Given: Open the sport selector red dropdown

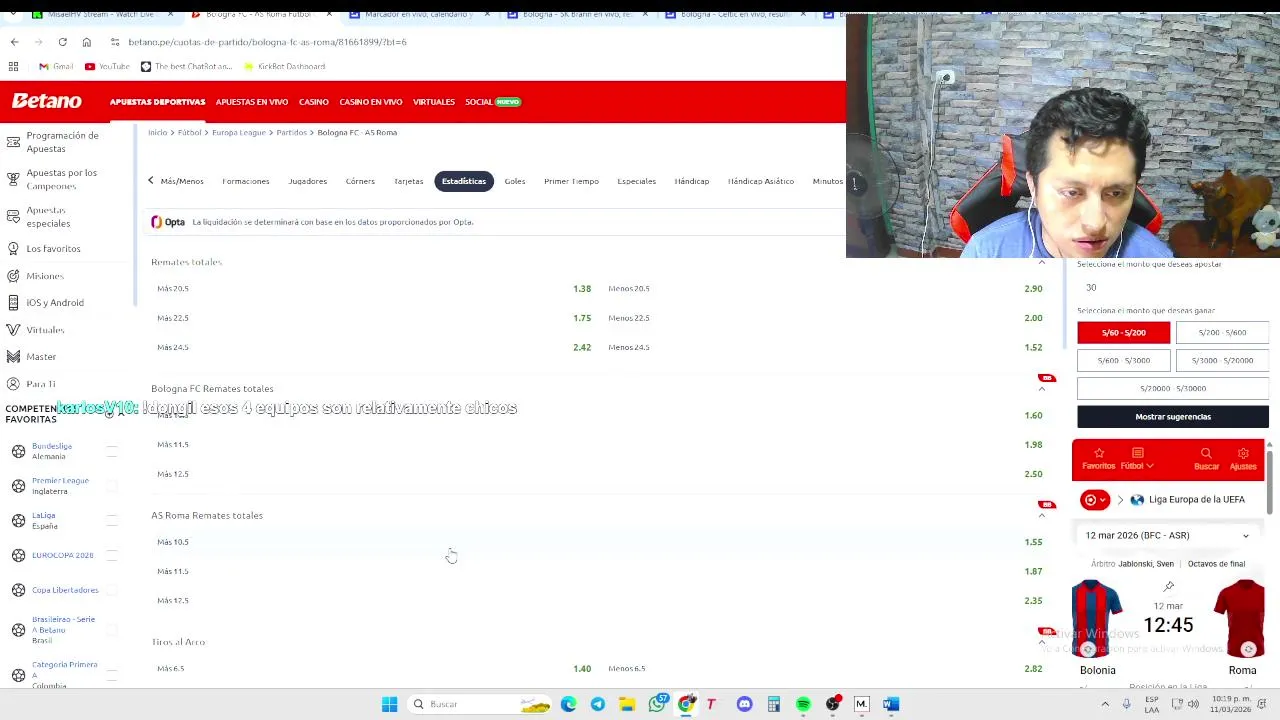Looking at the screenshot, I should pos(1095,500).
